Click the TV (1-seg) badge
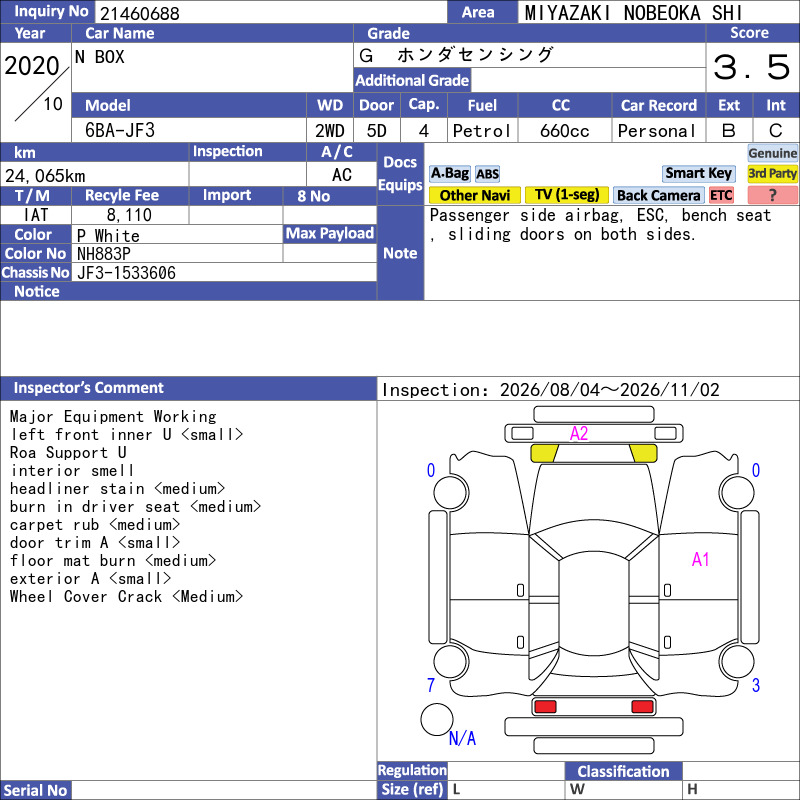This screenshot has width=800, height=800. pyautogui.click(x=567, y=195)
